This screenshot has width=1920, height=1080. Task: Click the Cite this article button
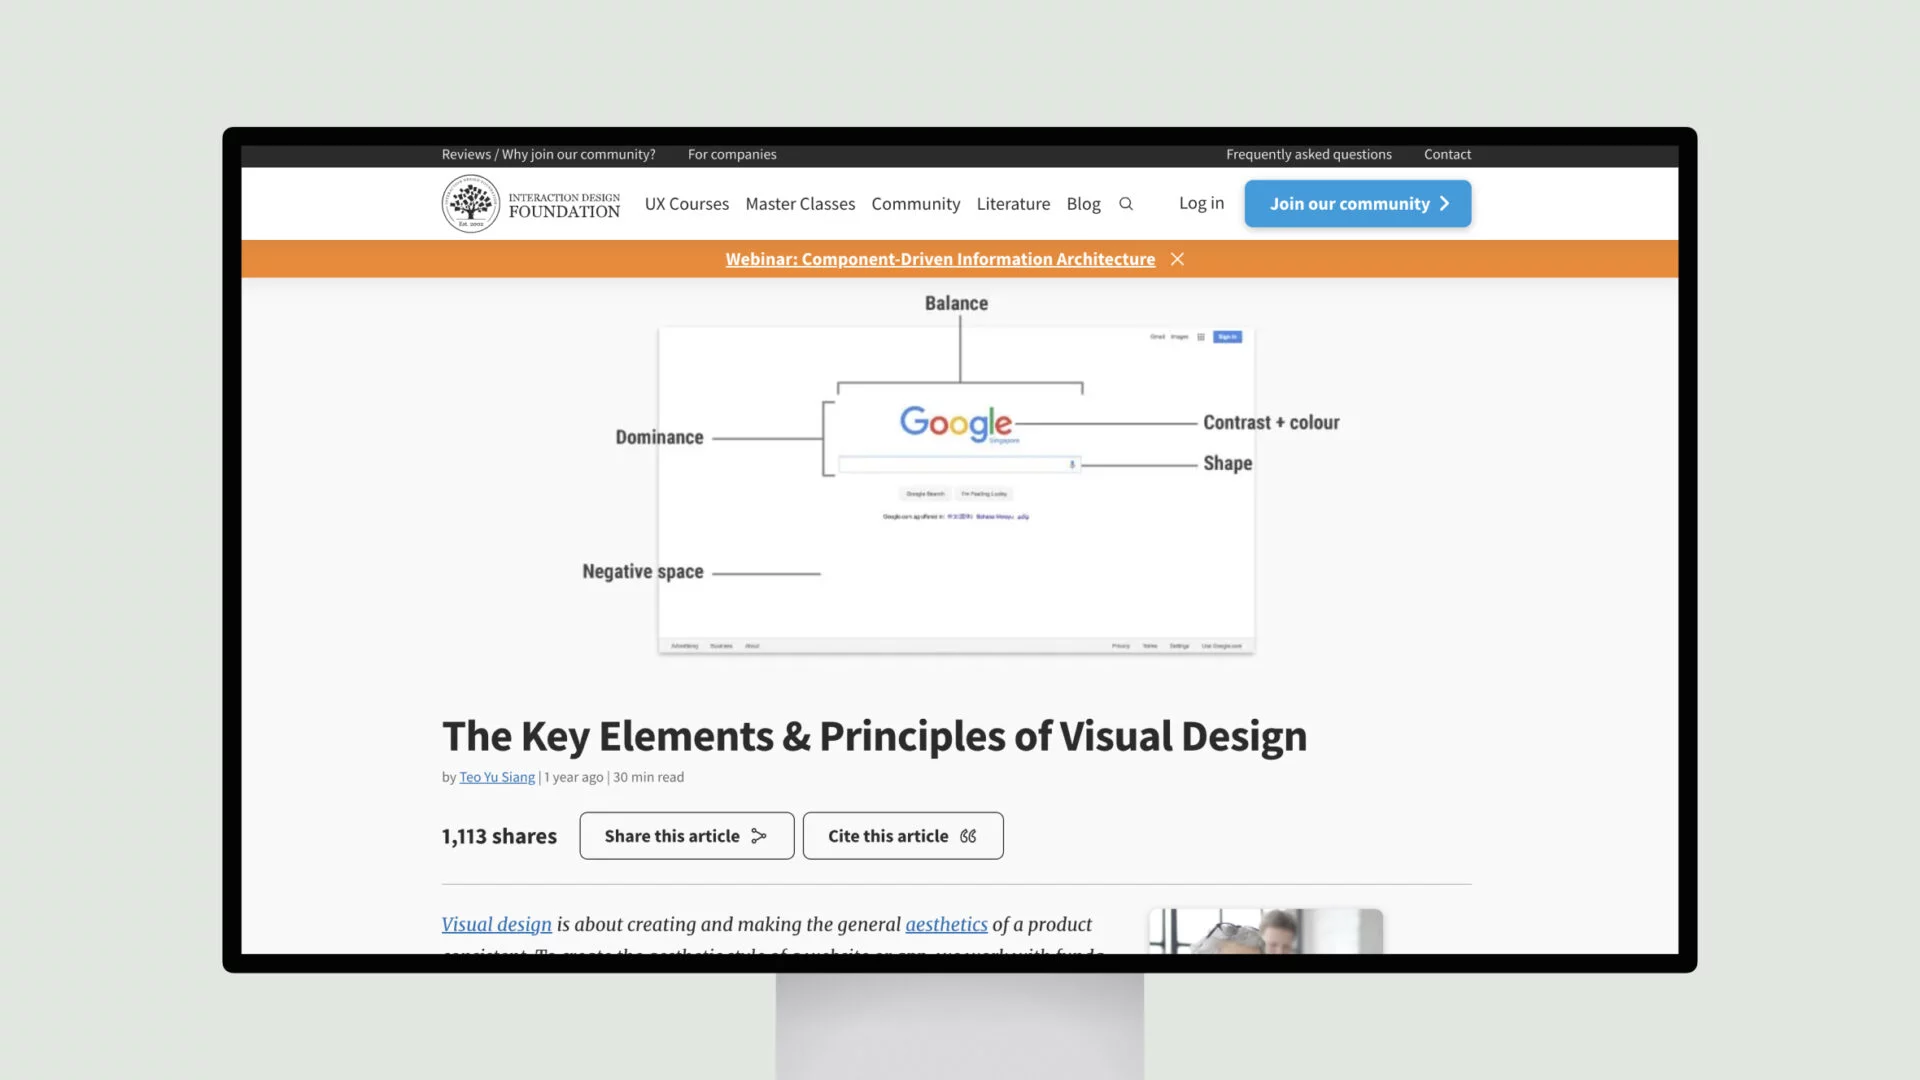903,836
